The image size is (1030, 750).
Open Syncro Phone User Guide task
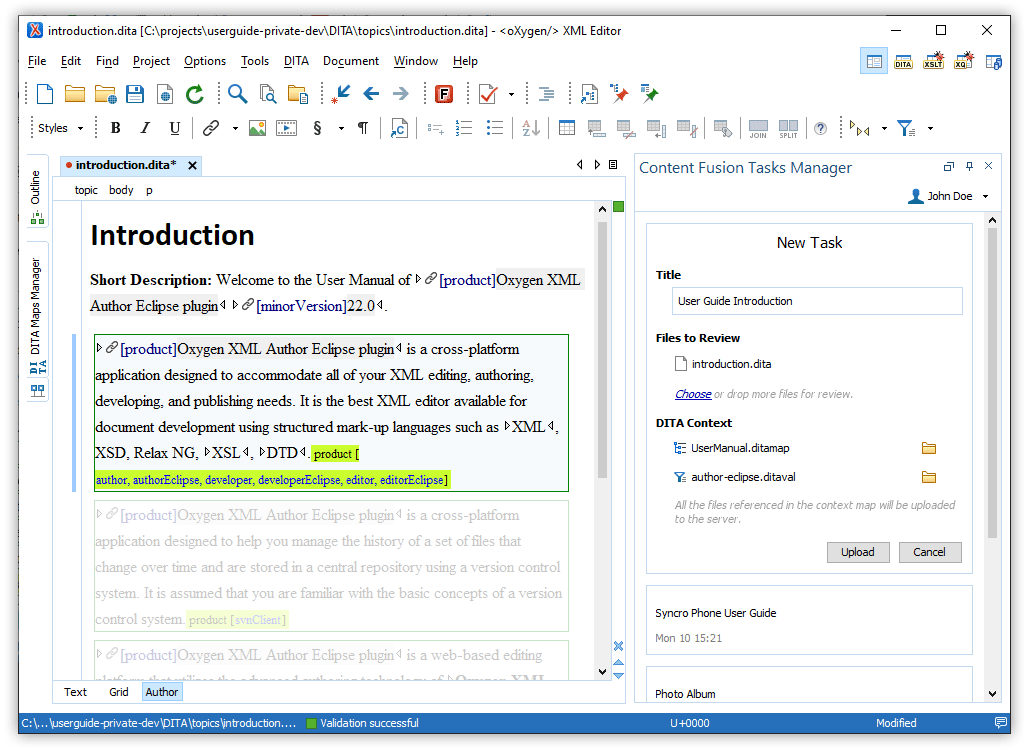tap(809, 620)
